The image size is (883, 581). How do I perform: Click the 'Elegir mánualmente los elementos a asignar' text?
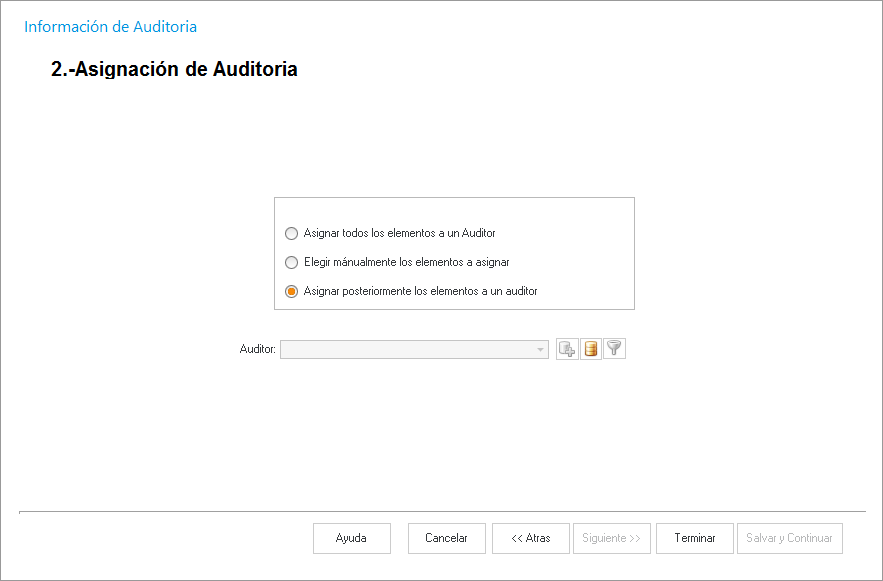[406, 263]
